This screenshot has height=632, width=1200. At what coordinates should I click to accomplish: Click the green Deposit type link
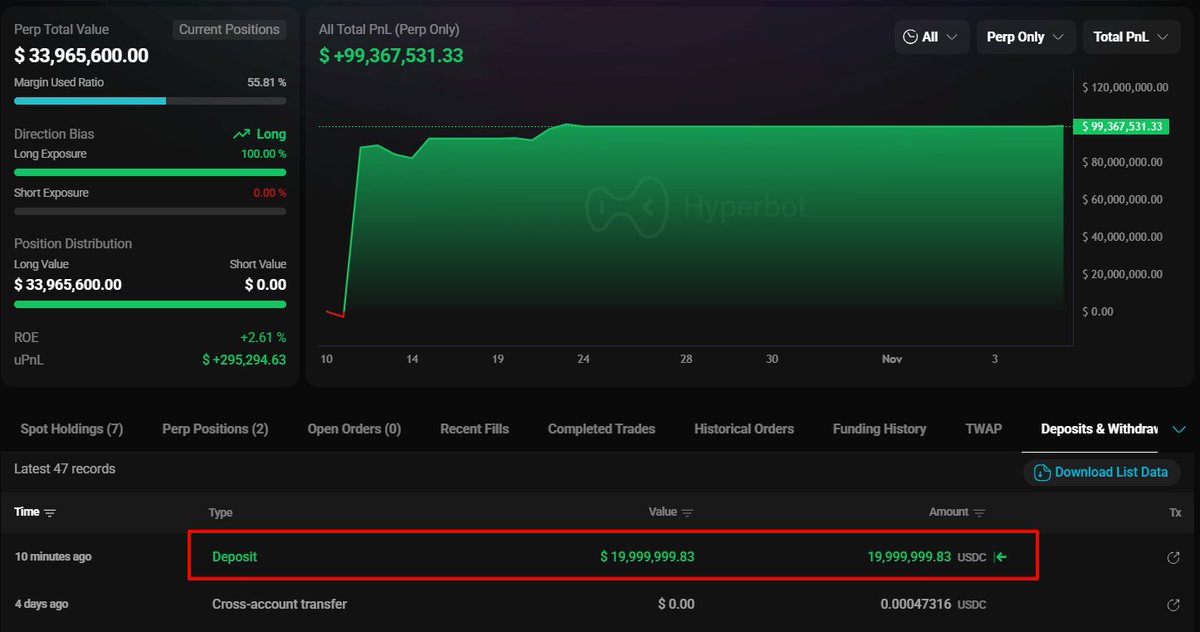pos(234,557)
